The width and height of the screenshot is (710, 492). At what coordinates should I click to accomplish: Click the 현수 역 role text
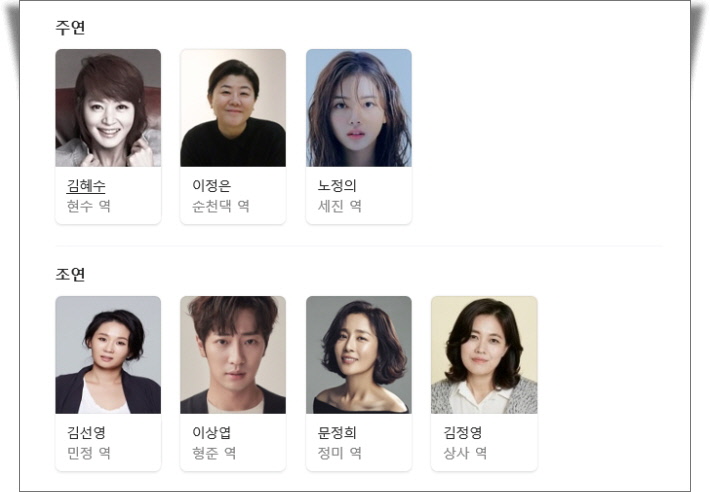[x=89, y=206]
